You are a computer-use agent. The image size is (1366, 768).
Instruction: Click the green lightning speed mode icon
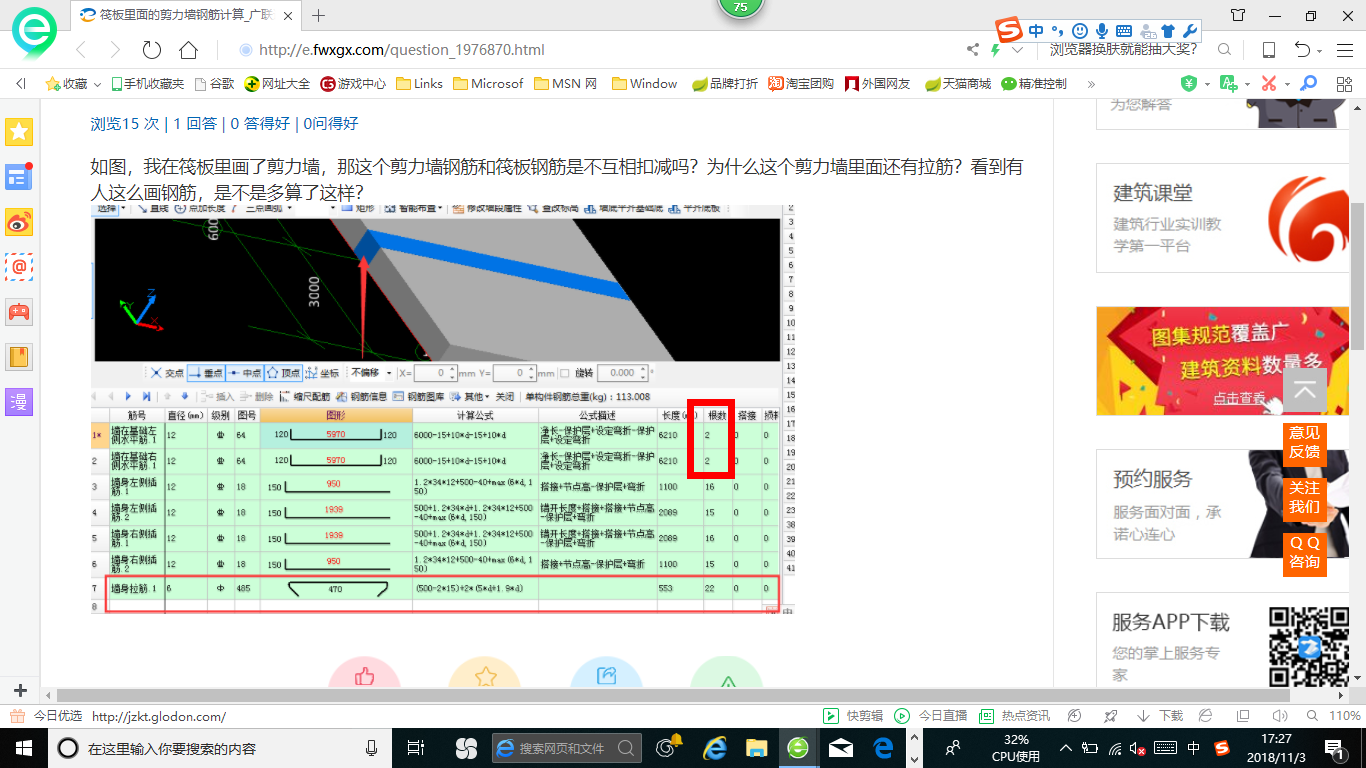pyautogui.click(x=996, y=50)
